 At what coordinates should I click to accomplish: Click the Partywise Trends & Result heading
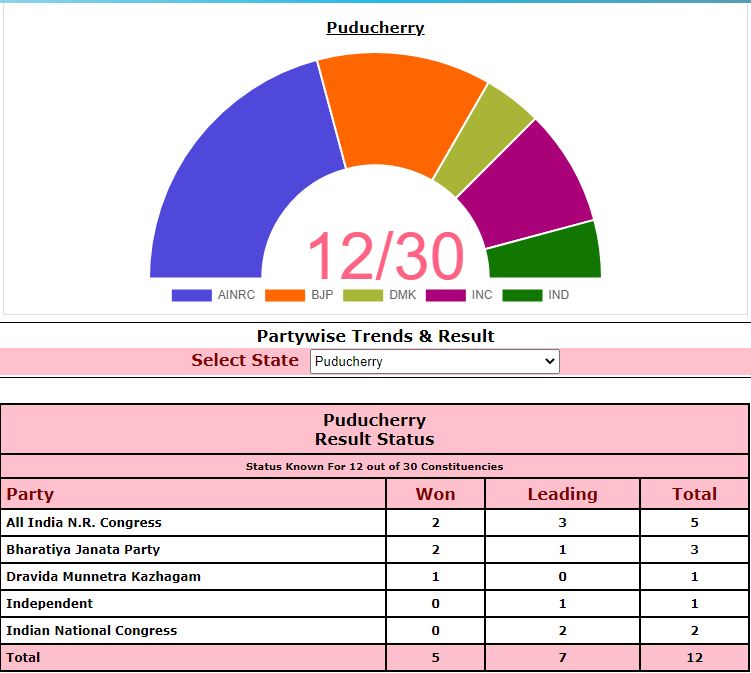(376, 336)
